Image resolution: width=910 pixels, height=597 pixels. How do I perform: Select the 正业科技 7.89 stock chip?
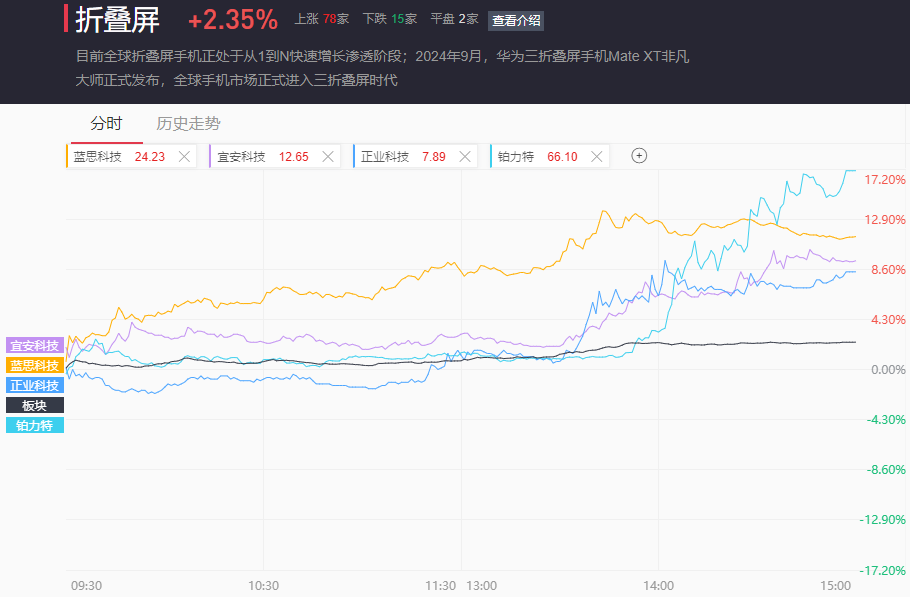pyautogui.click(x=416, y=157)
